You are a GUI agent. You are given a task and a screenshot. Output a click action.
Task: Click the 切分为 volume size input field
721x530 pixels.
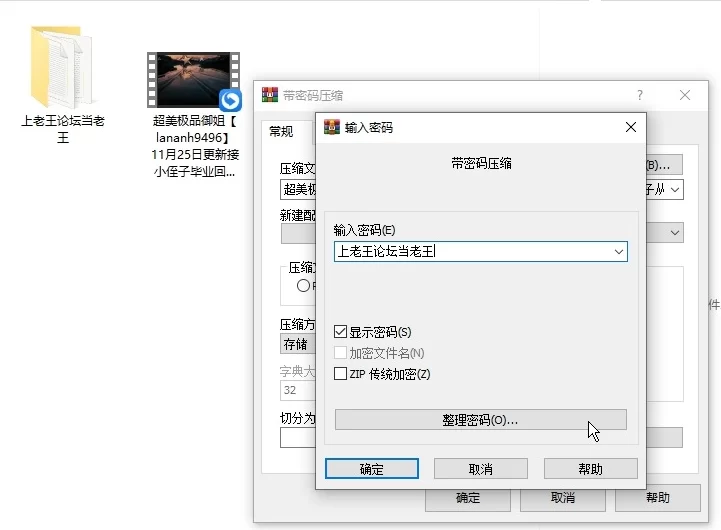point(298,438)
